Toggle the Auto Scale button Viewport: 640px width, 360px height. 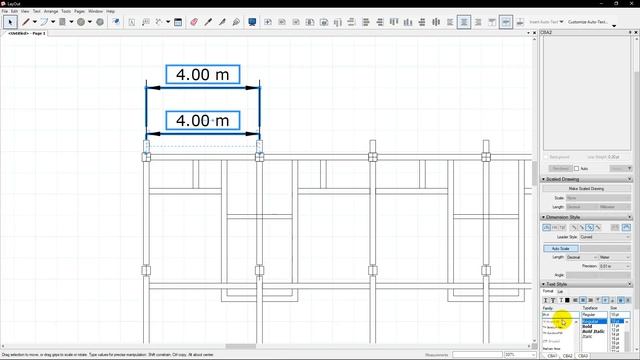click(561, 248)
